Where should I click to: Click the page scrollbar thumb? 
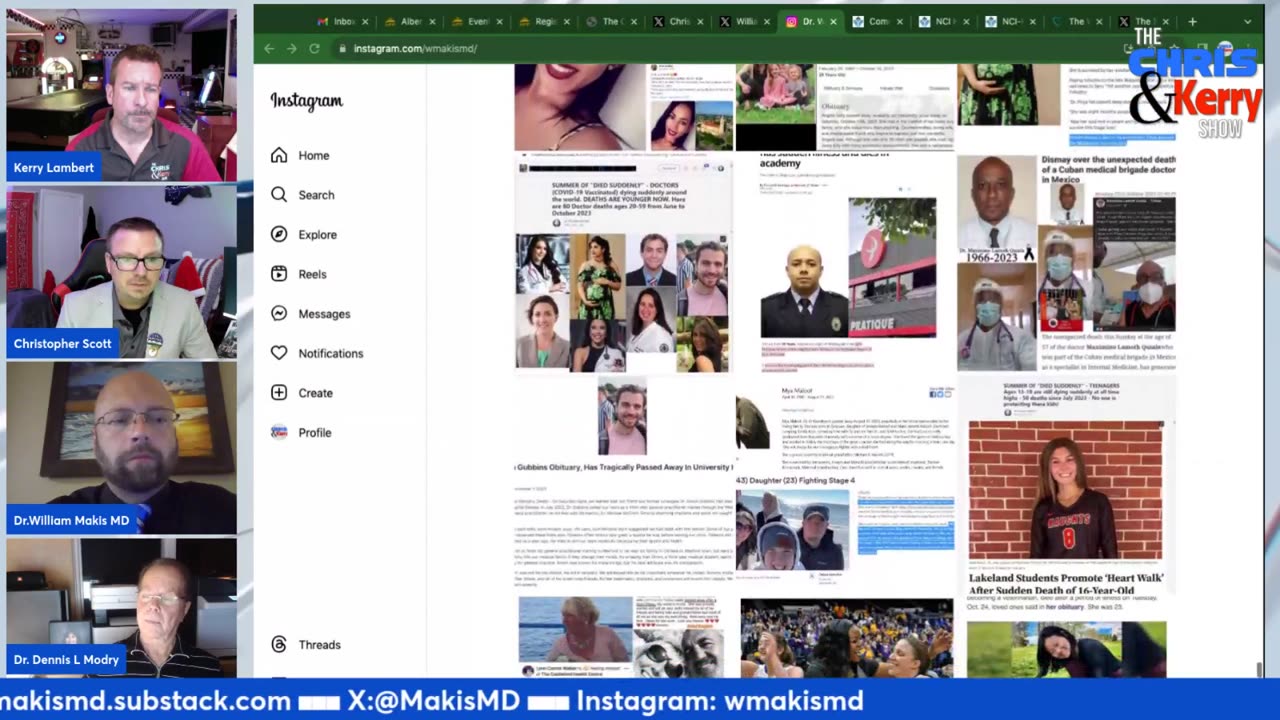[x=1258, y=669]
